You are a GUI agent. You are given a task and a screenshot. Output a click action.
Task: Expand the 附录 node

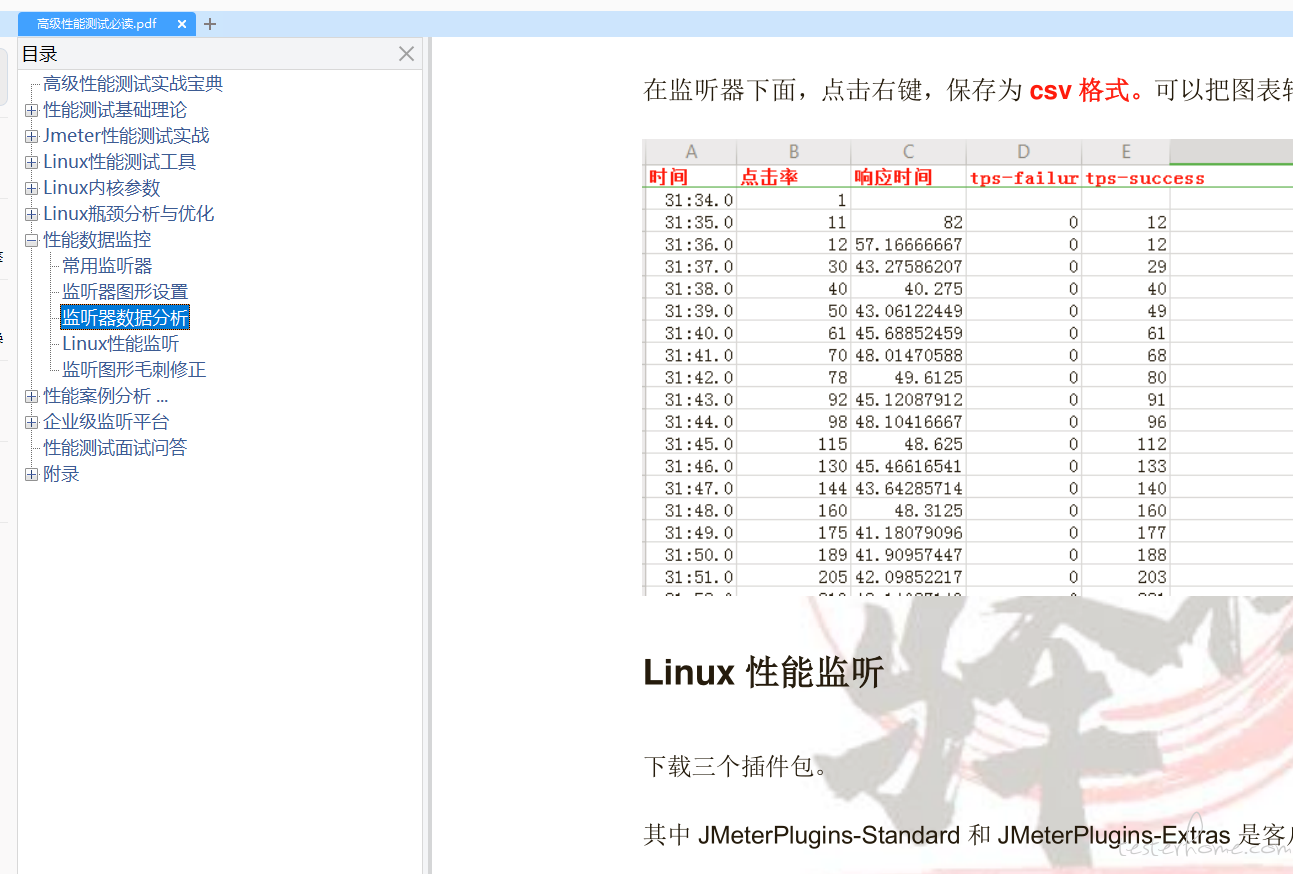pyautogui.click(x=31, y=474)
